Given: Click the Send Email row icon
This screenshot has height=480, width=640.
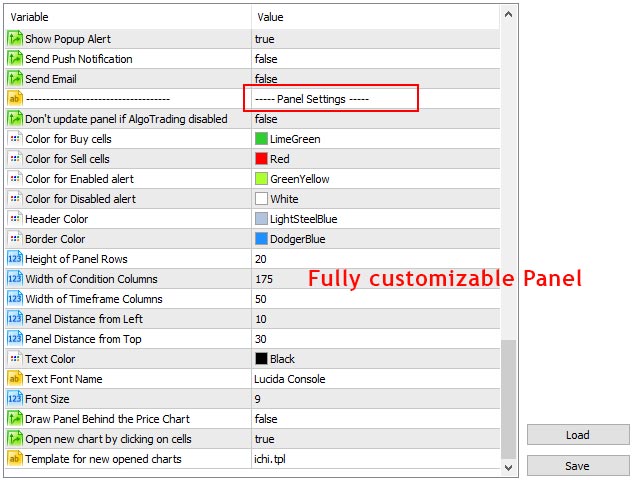Looking at the screenshot, I should click(x=14, y=79).
